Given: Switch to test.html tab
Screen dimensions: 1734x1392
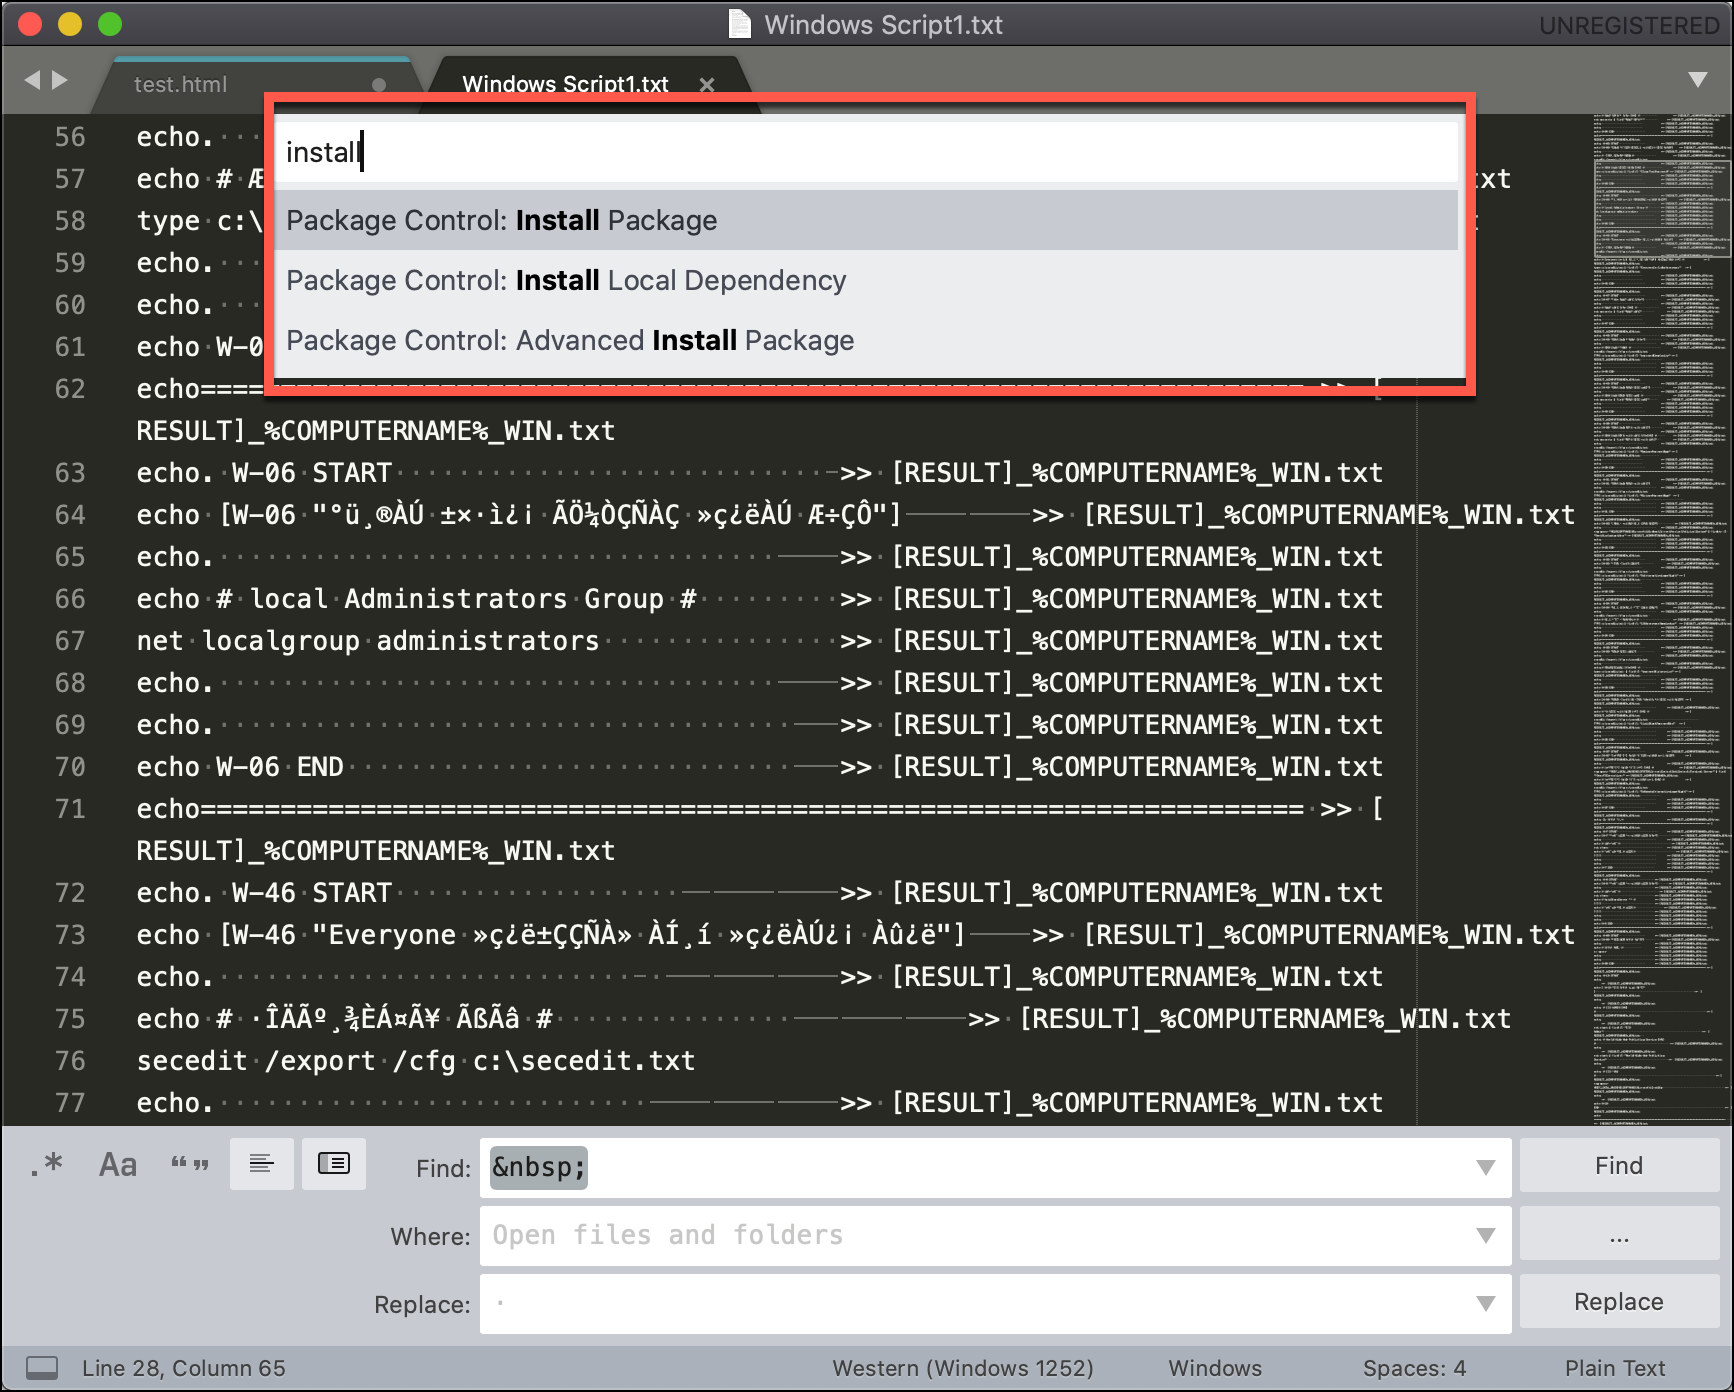Looking at the screenshot, I should click(181, 85).
